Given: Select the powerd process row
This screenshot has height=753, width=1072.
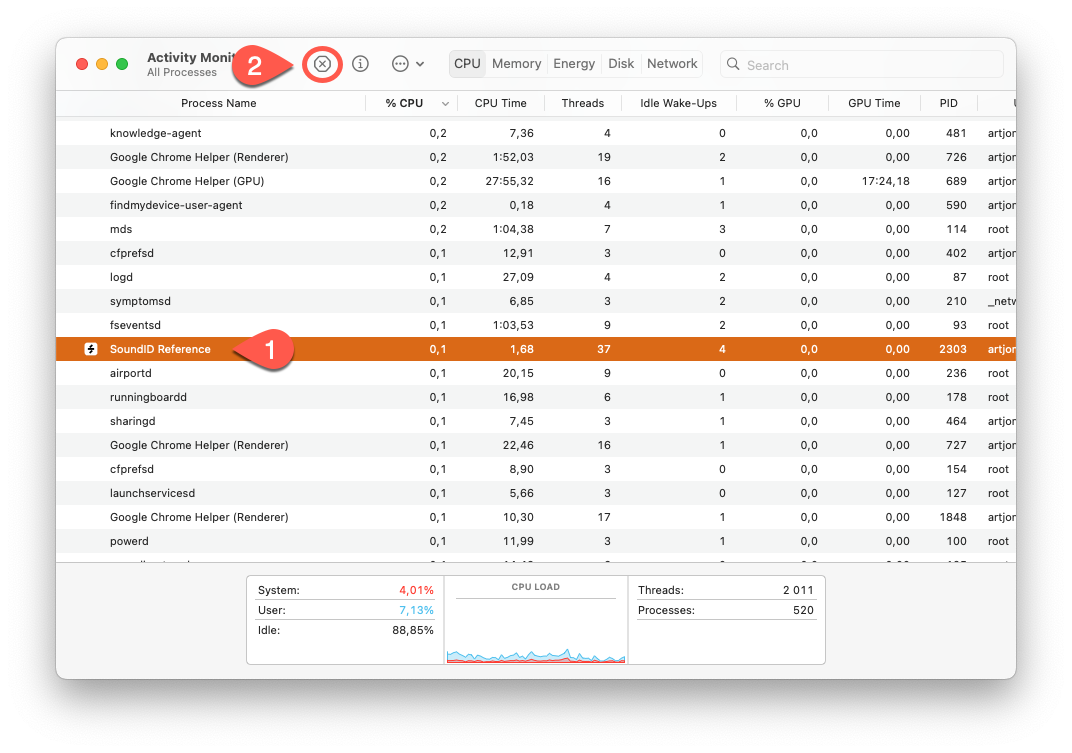Looking at the screenshot, I should [x=536, y=541].
